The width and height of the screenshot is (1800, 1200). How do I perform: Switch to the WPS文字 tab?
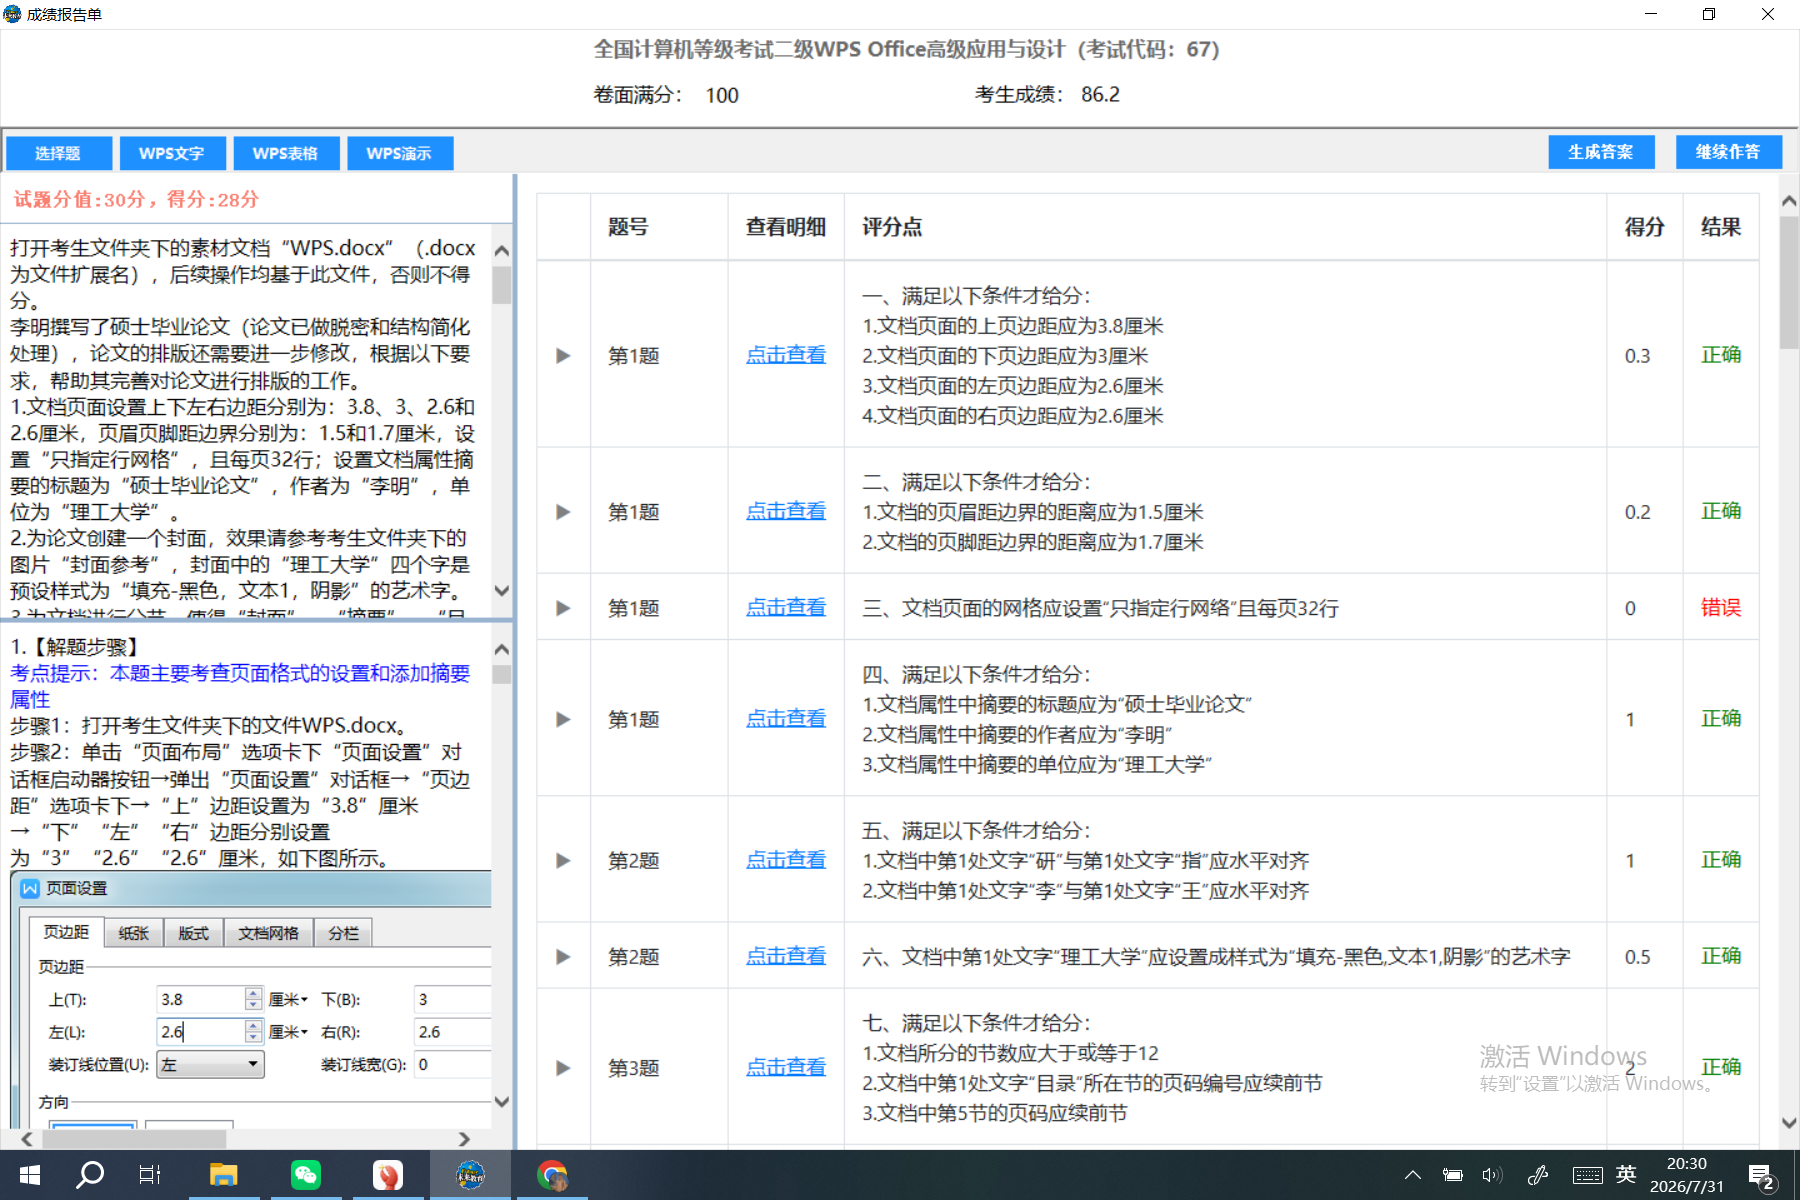pyautogui.click(x=172, y=153)
